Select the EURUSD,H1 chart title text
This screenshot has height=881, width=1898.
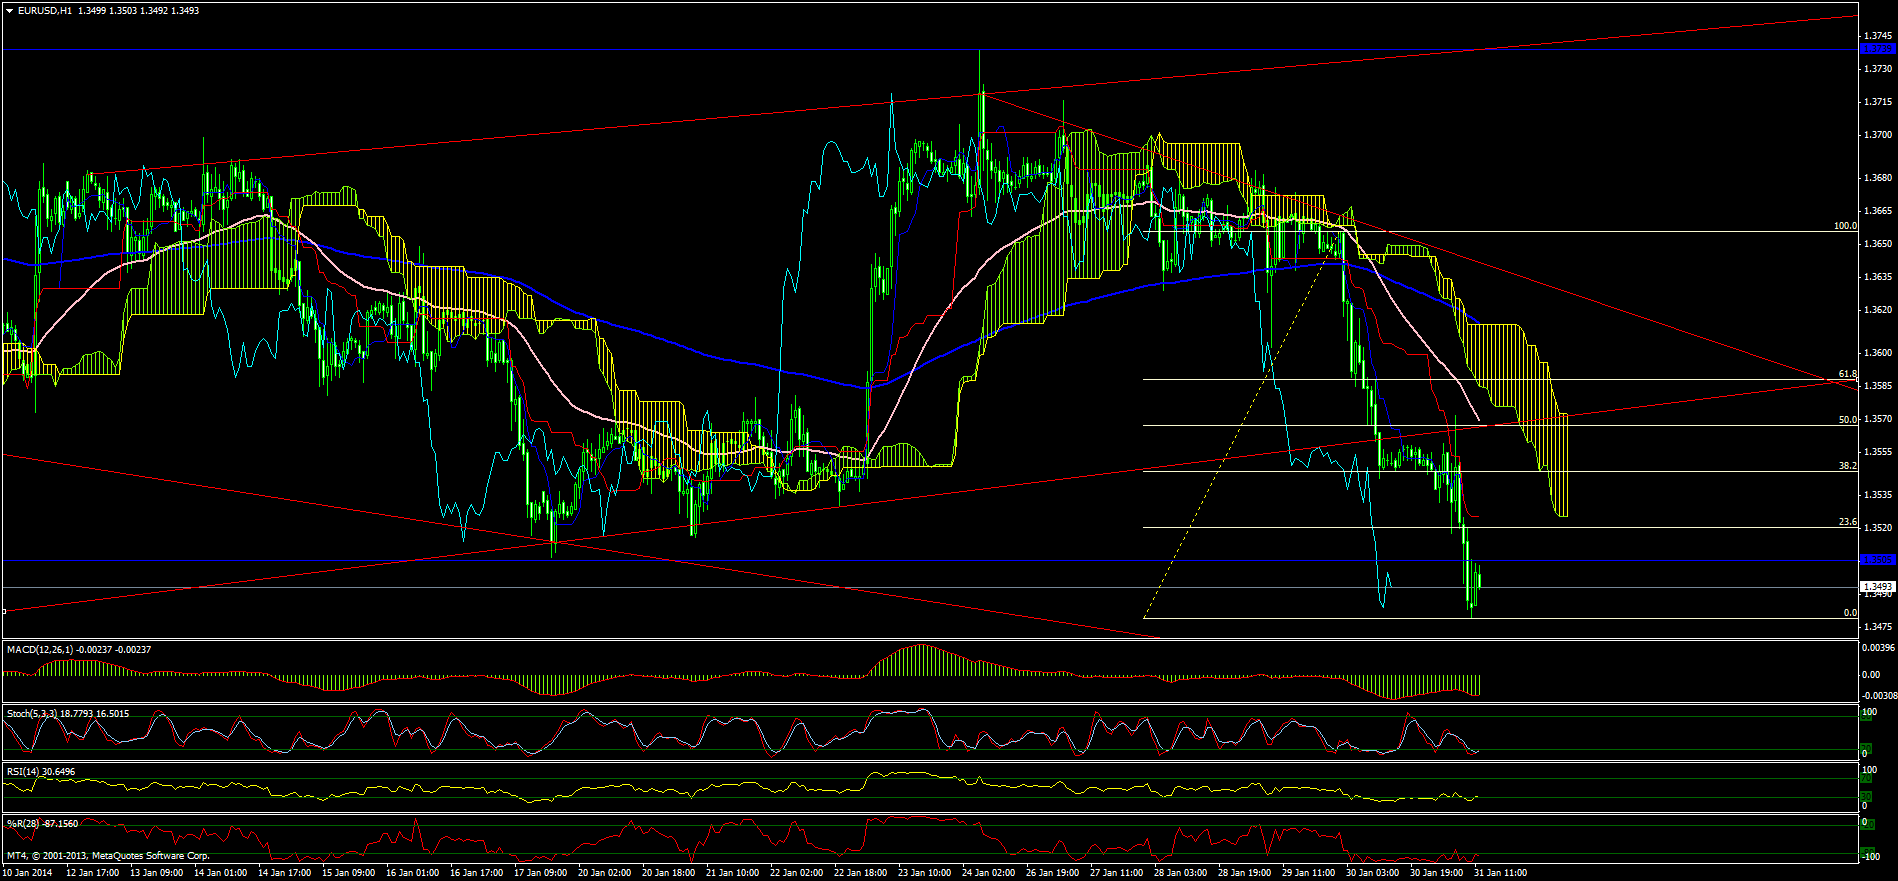tap(45, 11)
